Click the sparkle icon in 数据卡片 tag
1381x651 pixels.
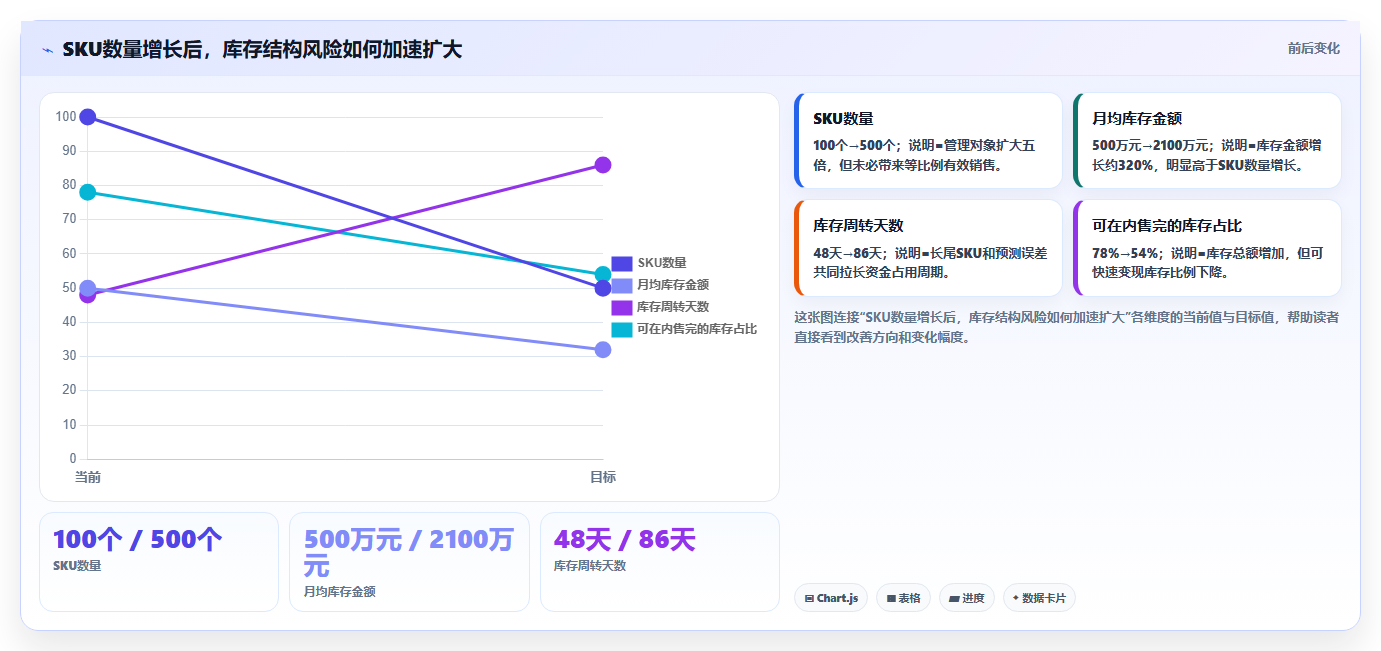click(1016, 598)
